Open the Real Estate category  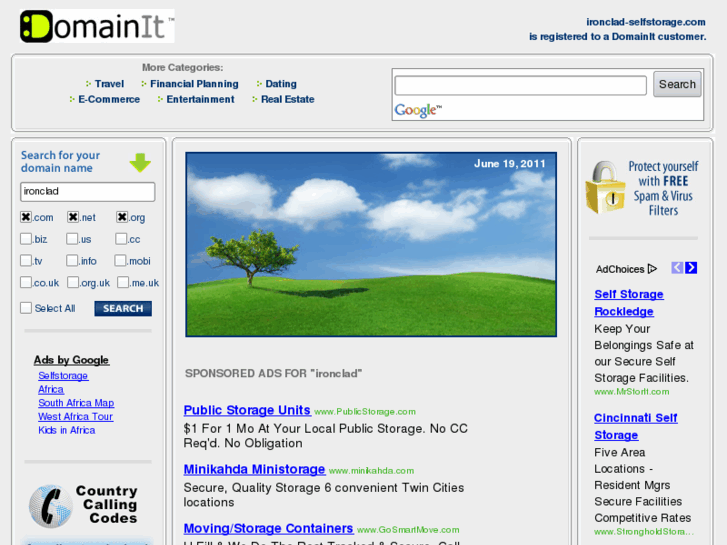tap(287, 99)
